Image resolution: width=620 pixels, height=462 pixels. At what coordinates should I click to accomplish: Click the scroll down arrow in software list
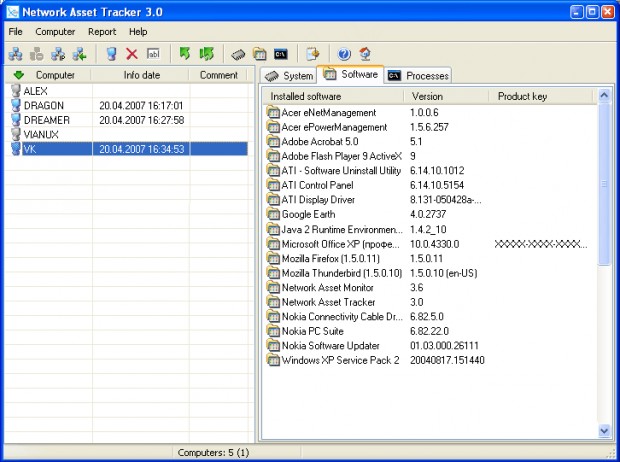click(x=604, y=430)
